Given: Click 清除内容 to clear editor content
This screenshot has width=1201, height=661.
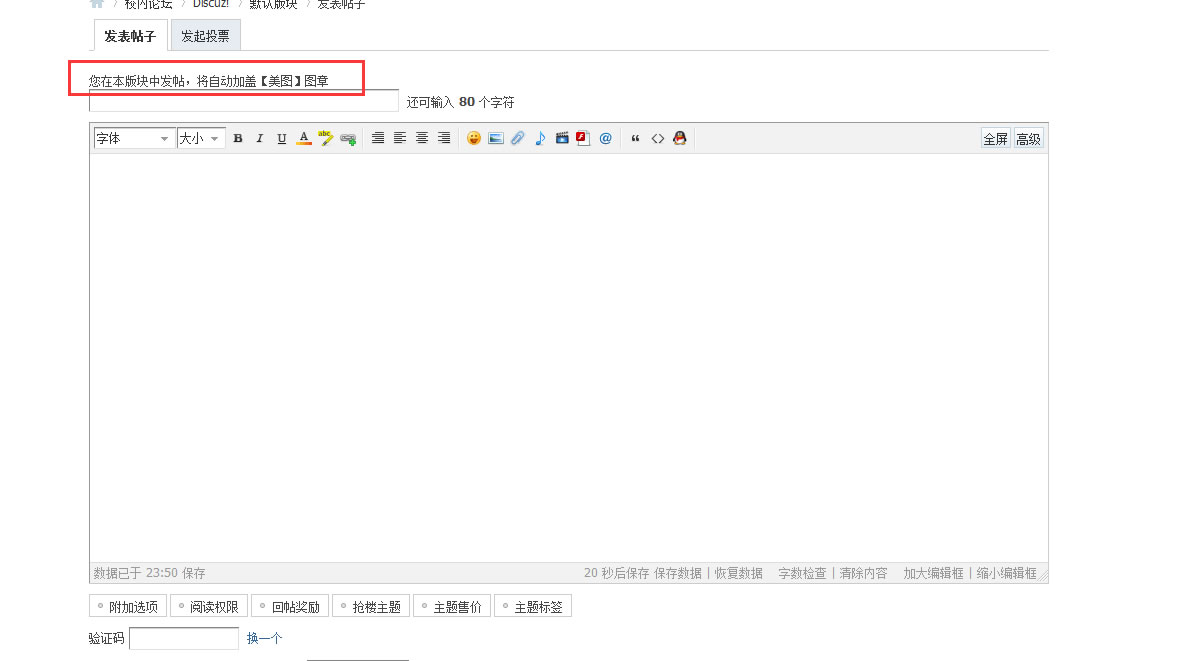Looking at the screenshot, I should click(x=864, y=573).
